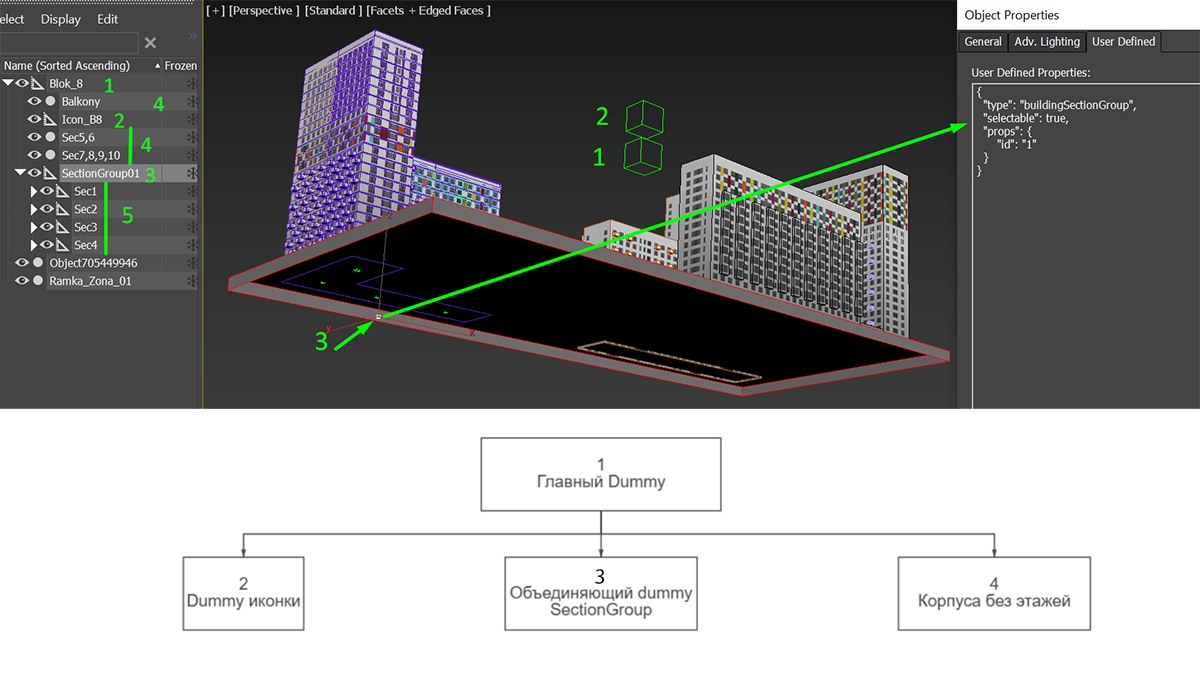Image resolution: width=1200 pixels, height=673 pixels.
Task: Hide SectionGroup01 with its eye icon
Action: click(x=34, y=174)
